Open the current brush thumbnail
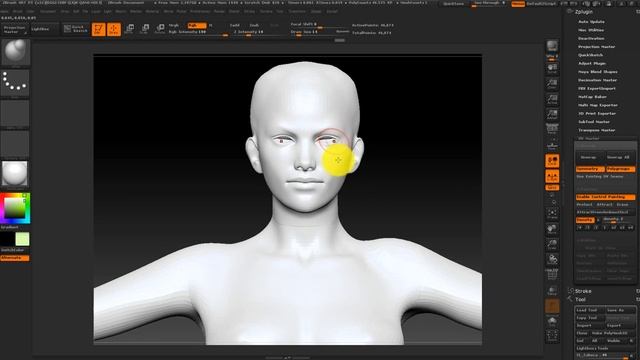 point(16,52)
